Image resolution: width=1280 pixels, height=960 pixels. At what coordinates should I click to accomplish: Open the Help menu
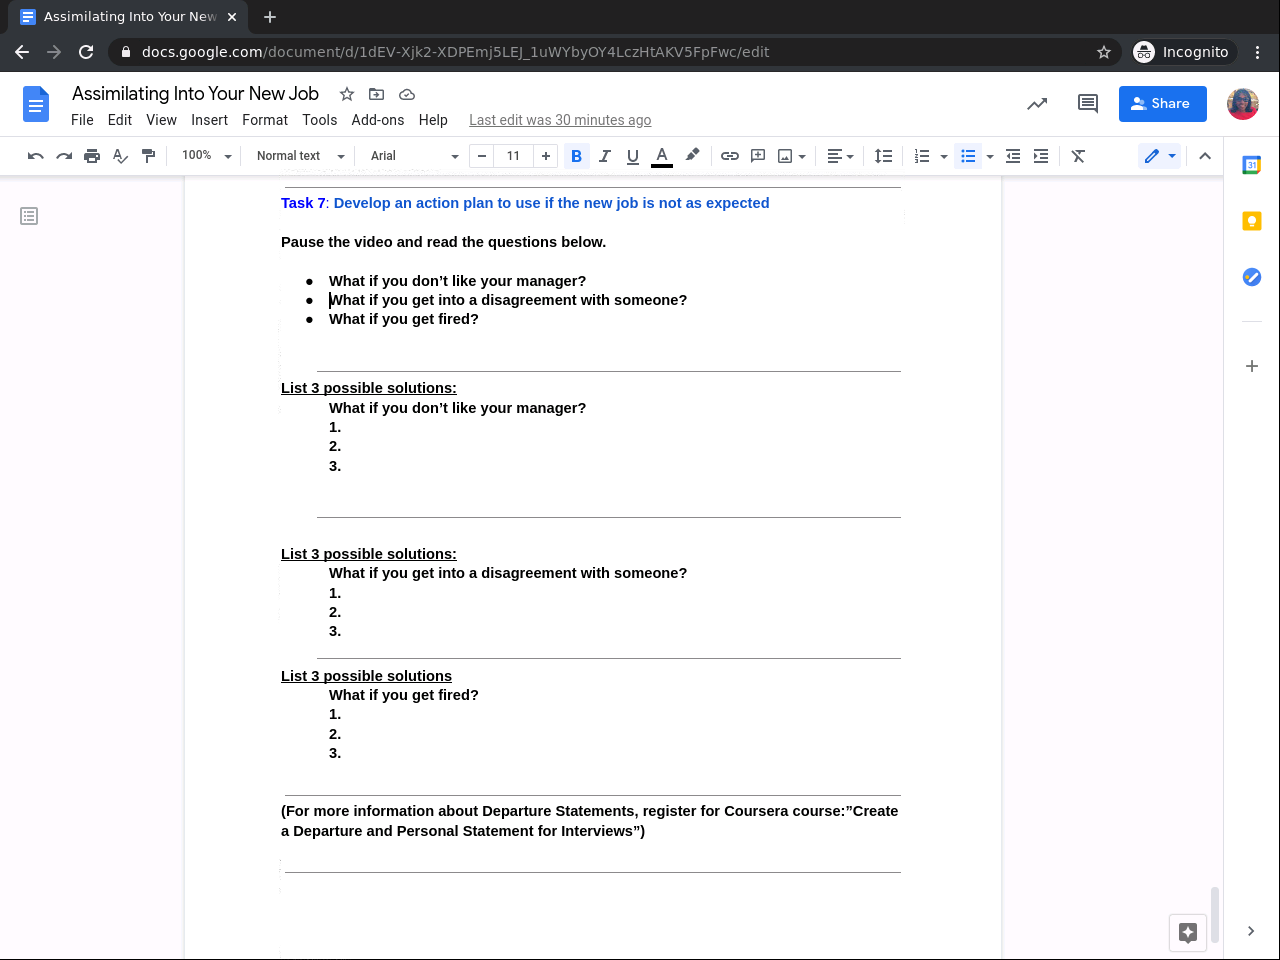click(433, 120)
